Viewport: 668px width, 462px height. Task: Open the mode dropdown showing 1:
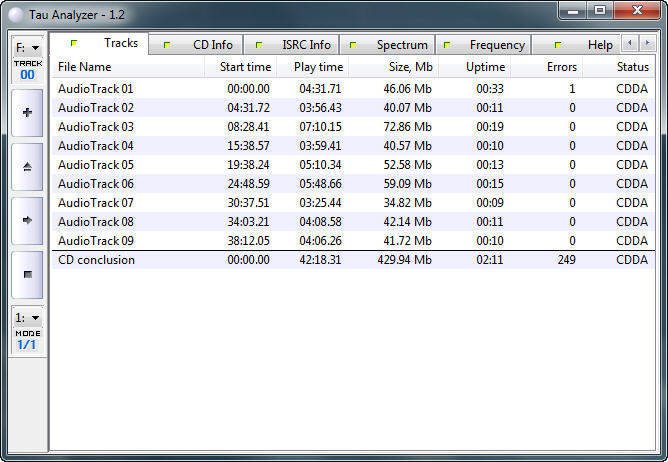point(27,318)
